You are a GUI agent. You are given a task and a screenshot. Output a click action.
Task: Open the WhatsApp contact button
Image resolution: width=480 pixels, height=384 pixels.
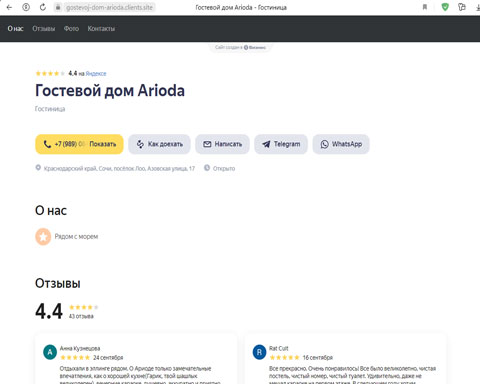coord(341,144)
